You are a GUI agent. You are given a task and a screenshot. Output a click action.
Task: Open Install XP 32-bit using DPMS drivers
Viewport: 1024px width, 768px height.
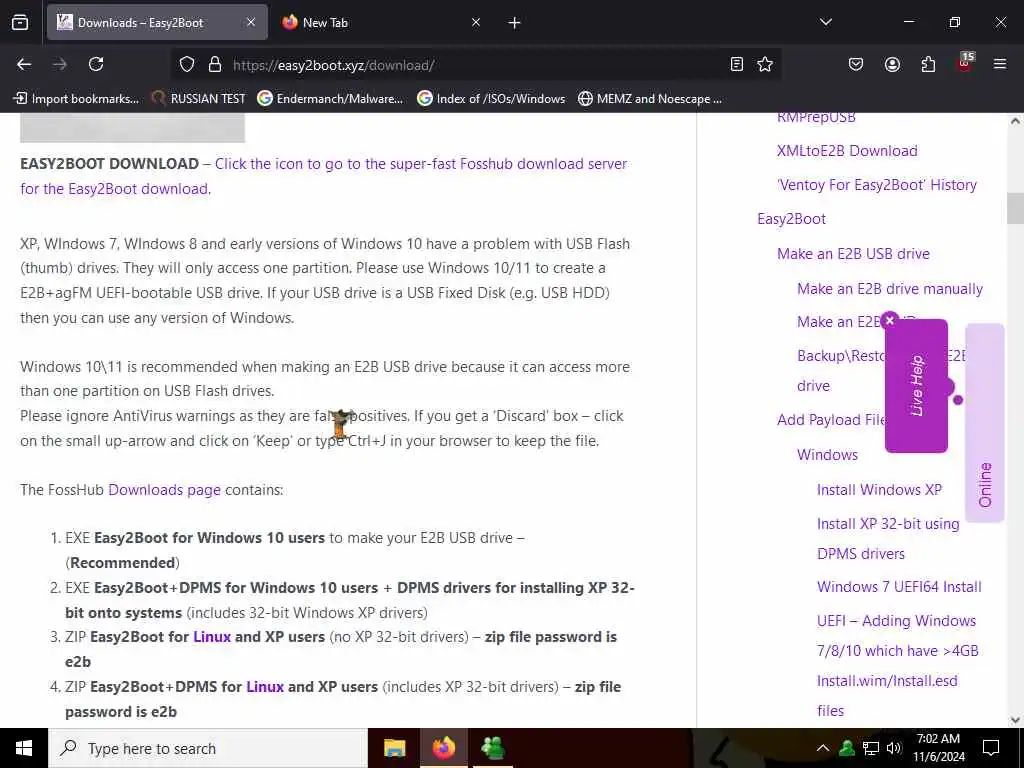coord(888,539)
